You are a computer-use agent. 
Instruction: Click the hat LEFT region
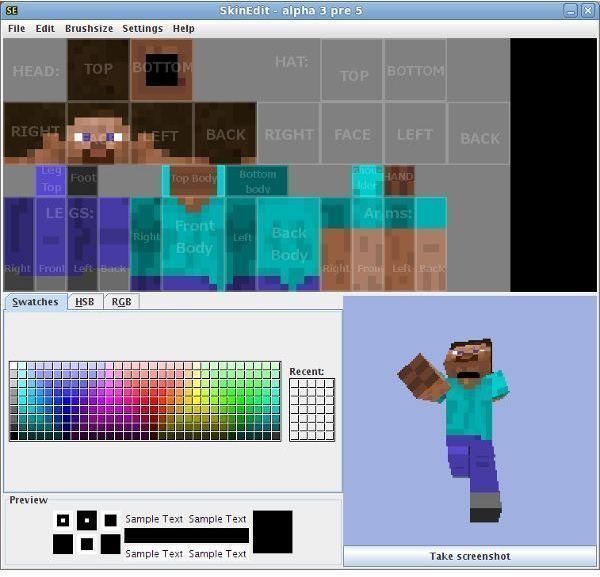click(416, 133)
